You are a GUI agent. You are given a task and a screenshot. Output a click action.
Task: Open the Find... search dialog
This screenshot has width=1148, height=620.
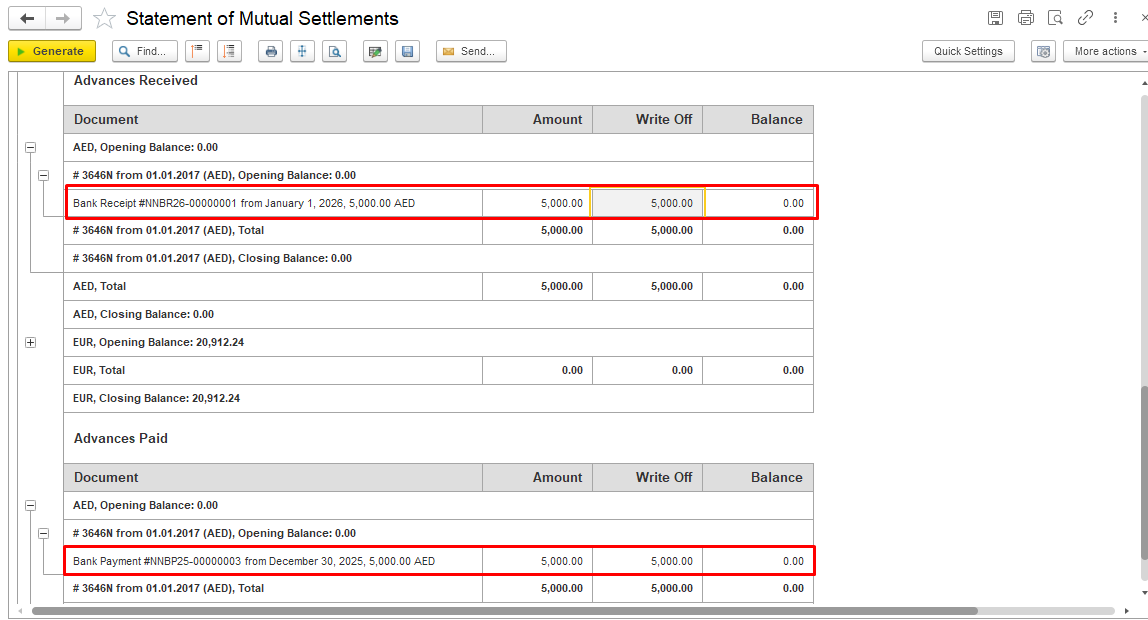pos(144,51)
